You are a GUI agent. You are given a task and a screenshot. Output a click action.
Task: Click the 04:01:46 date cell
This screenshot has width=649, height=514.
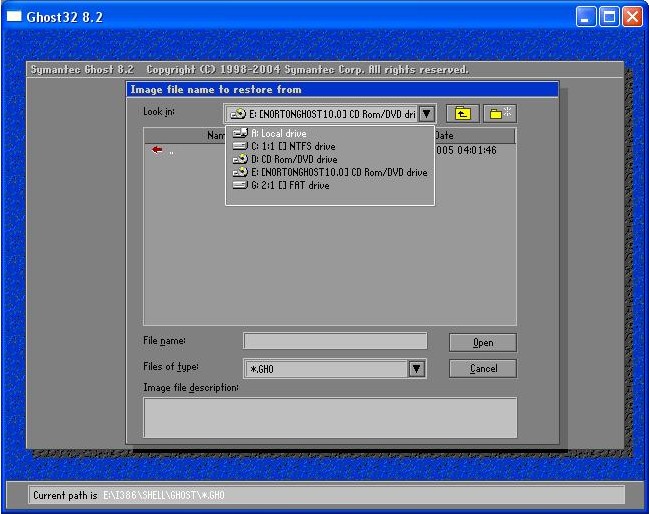click(466, 150)
